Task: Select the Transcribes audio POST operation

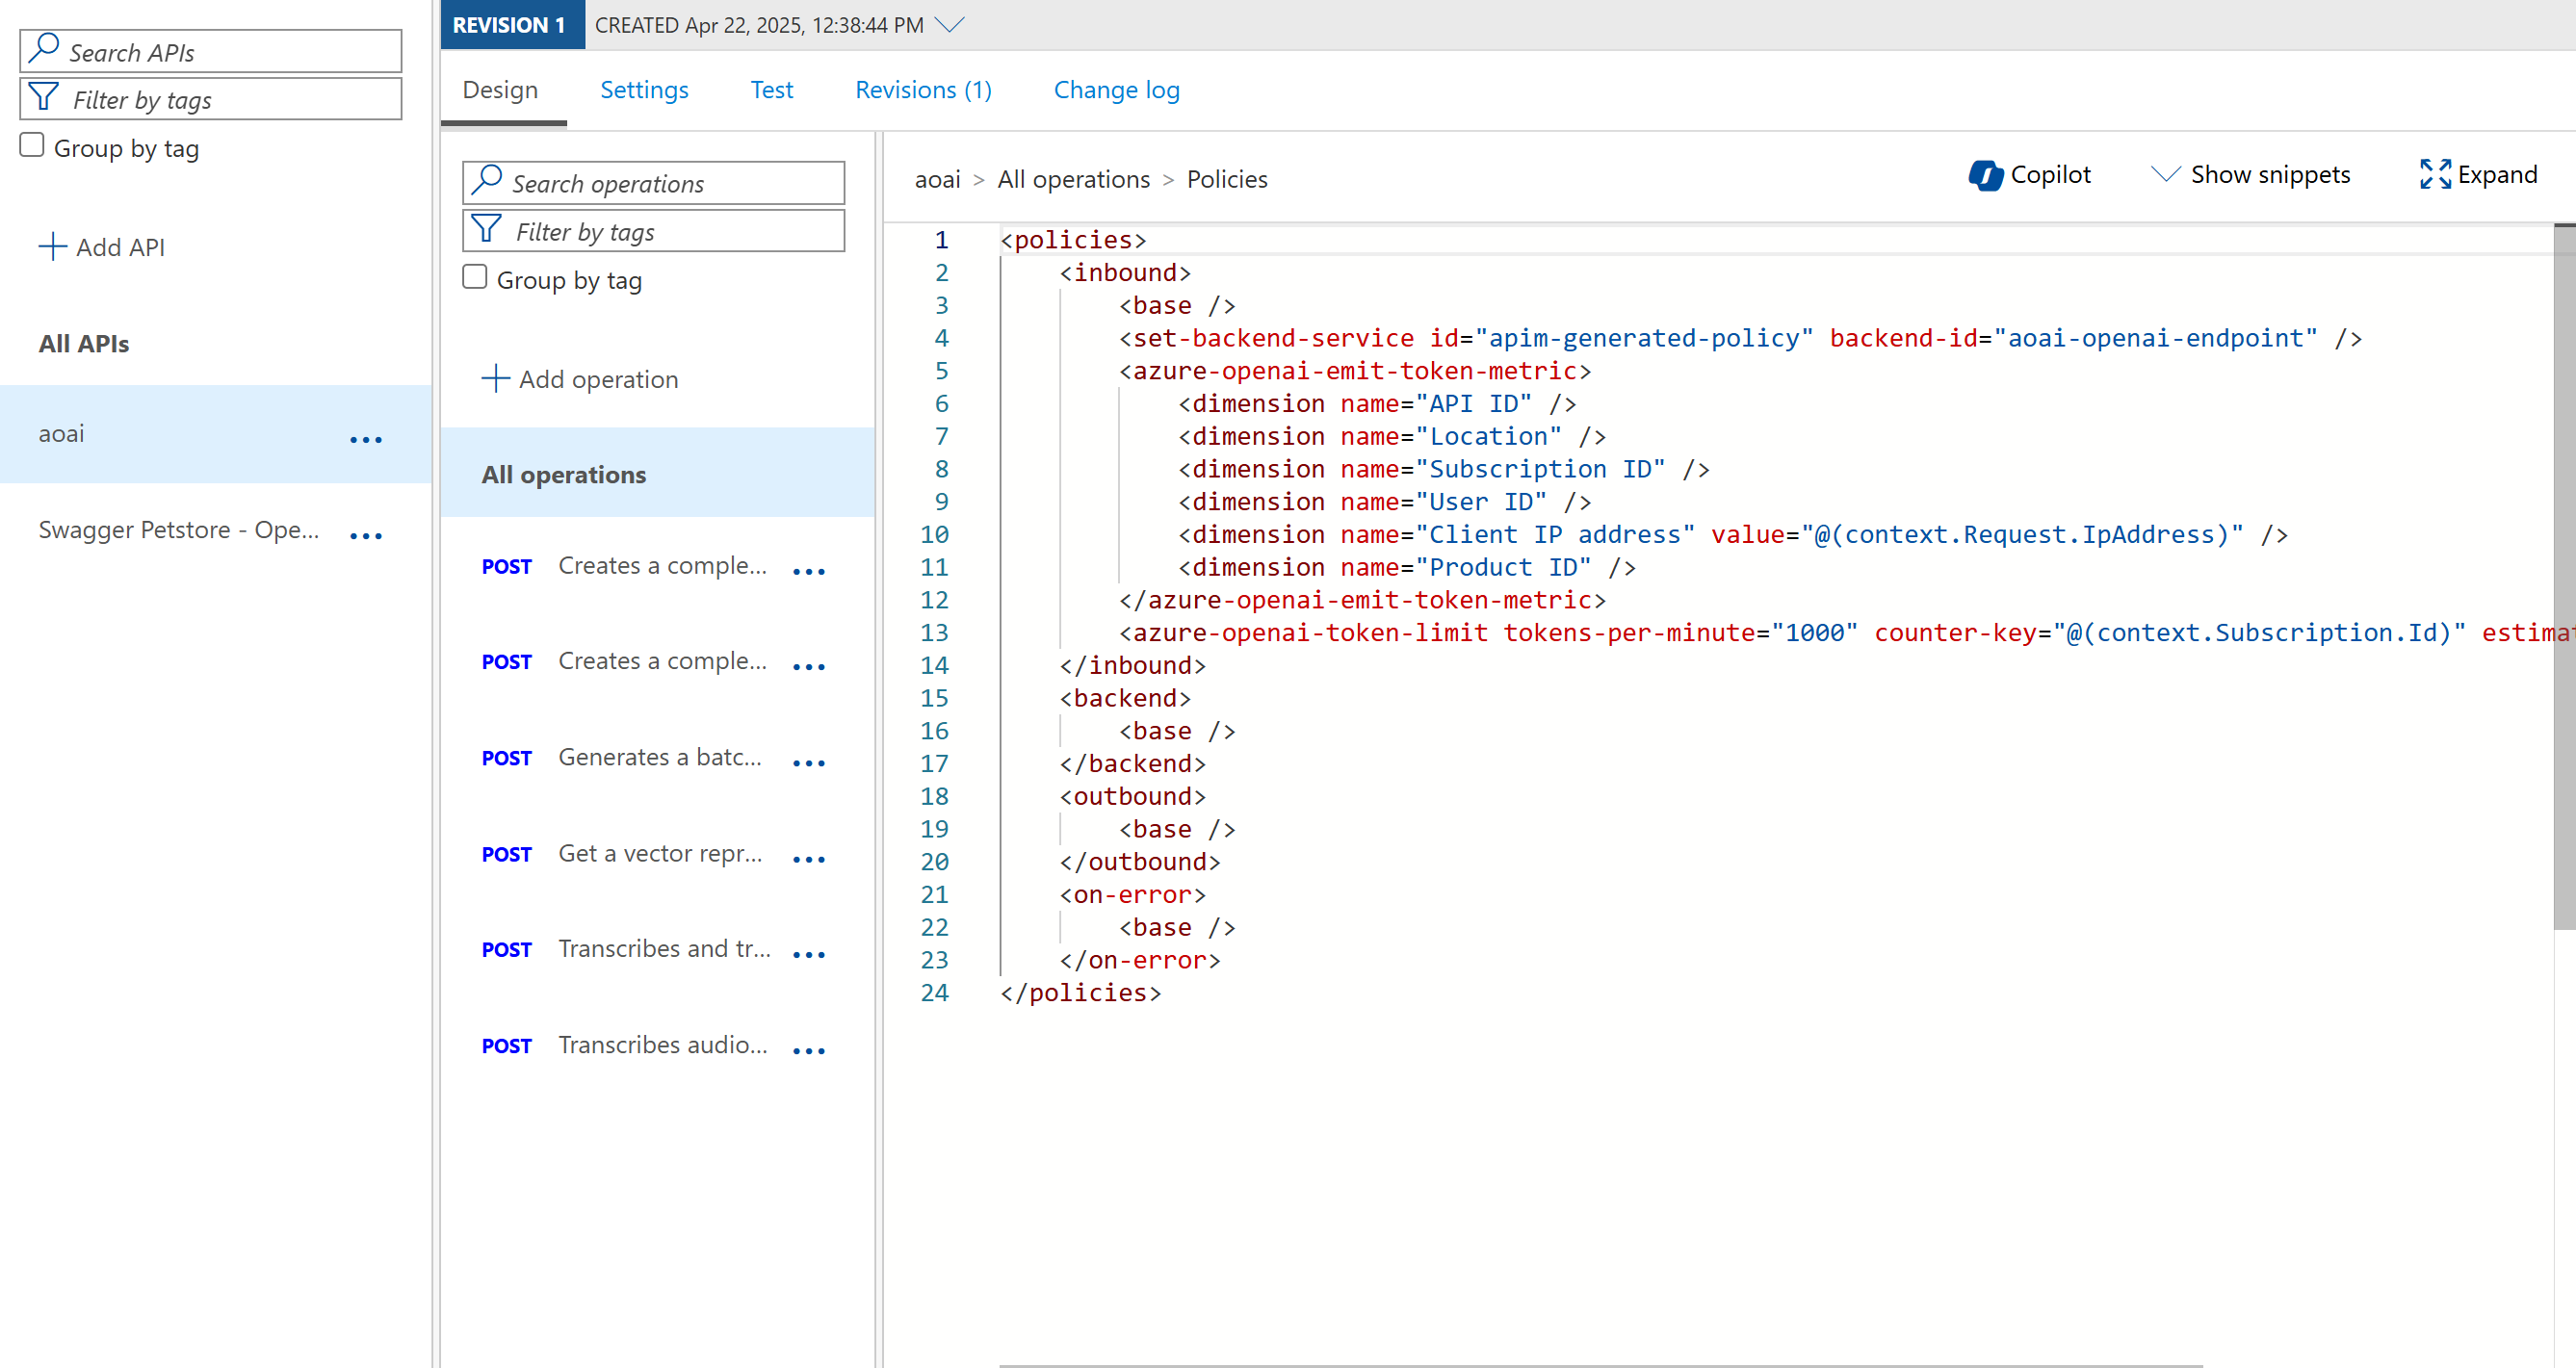Action: [x=662, y=1045]
